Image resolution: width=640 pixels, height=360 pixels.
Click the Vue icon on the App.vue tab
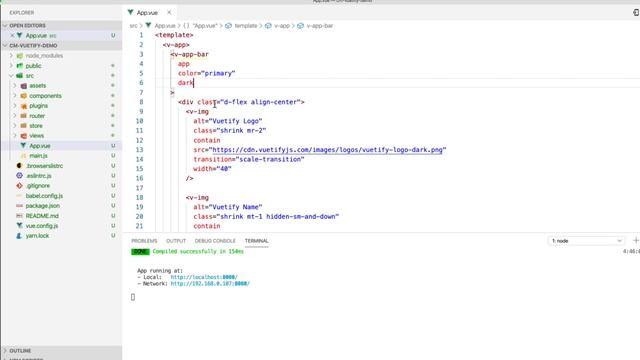pyautogui.click(x=131, y=12)
